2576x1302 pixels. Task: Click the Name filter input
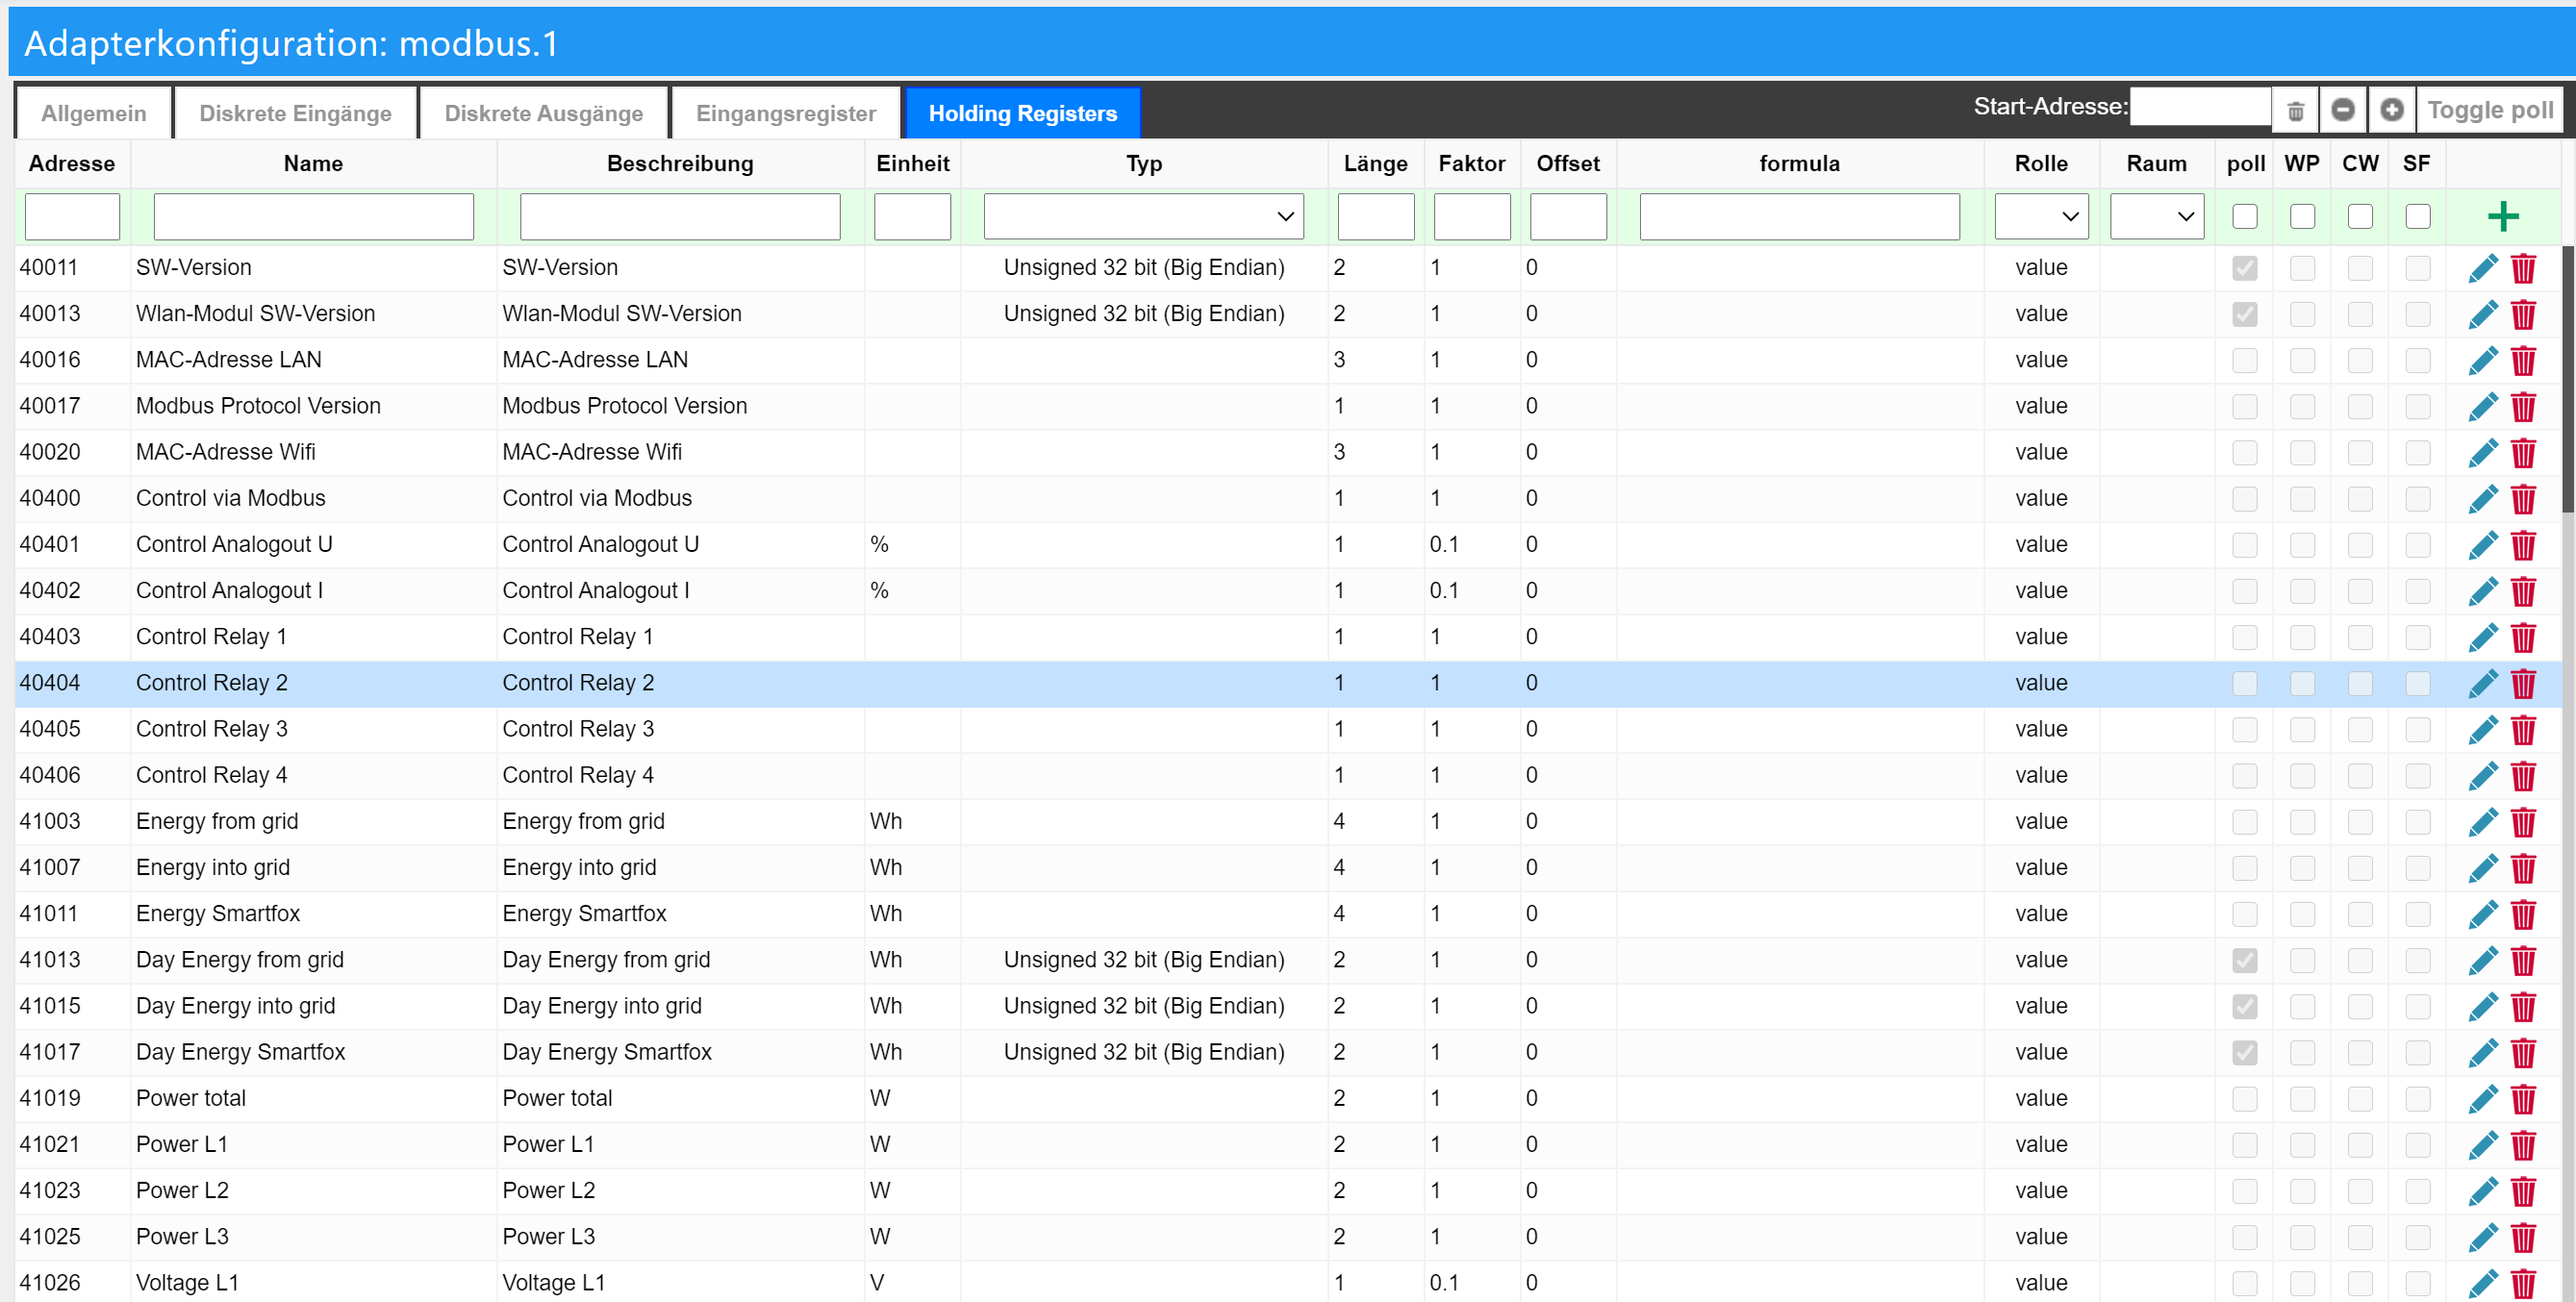click(313, 216)
